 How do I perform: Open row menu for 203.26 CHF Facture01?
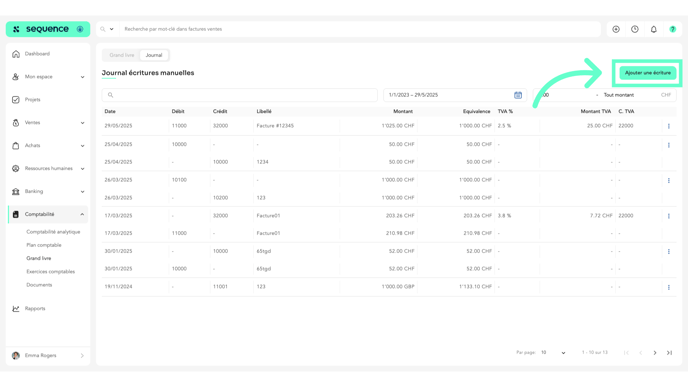(x=669, y=216)
